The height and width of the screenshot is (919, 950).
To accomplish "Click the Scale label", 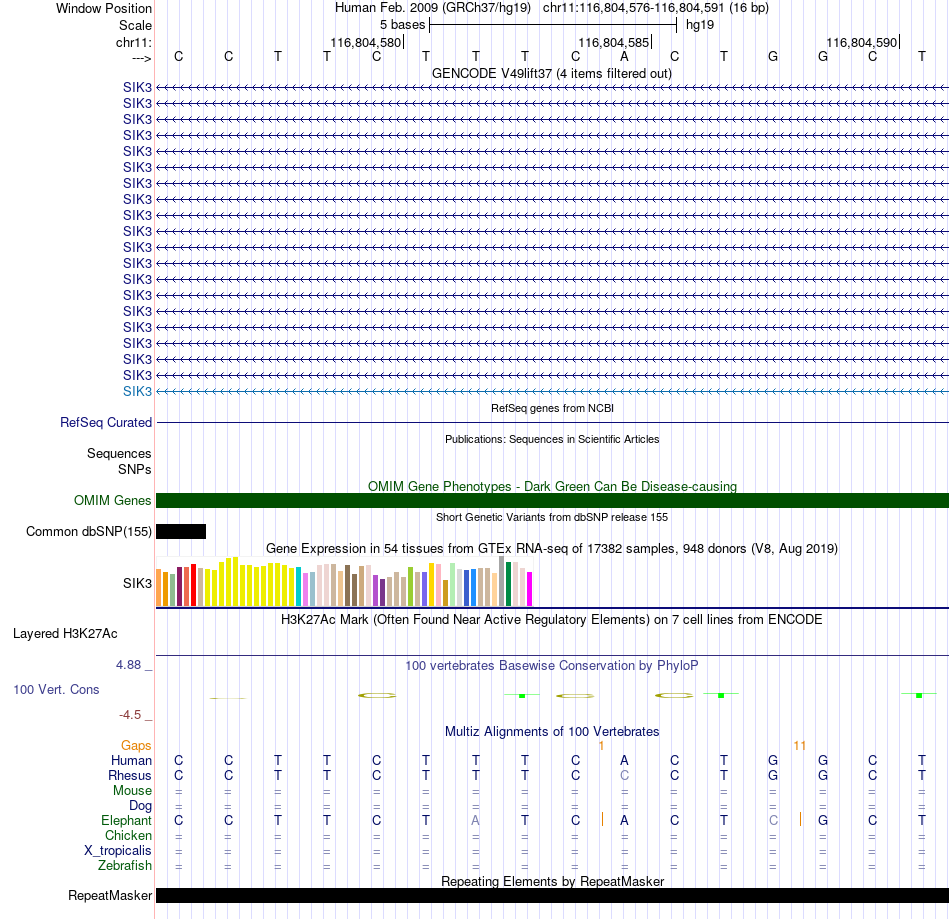I will (x=135, y=25).
